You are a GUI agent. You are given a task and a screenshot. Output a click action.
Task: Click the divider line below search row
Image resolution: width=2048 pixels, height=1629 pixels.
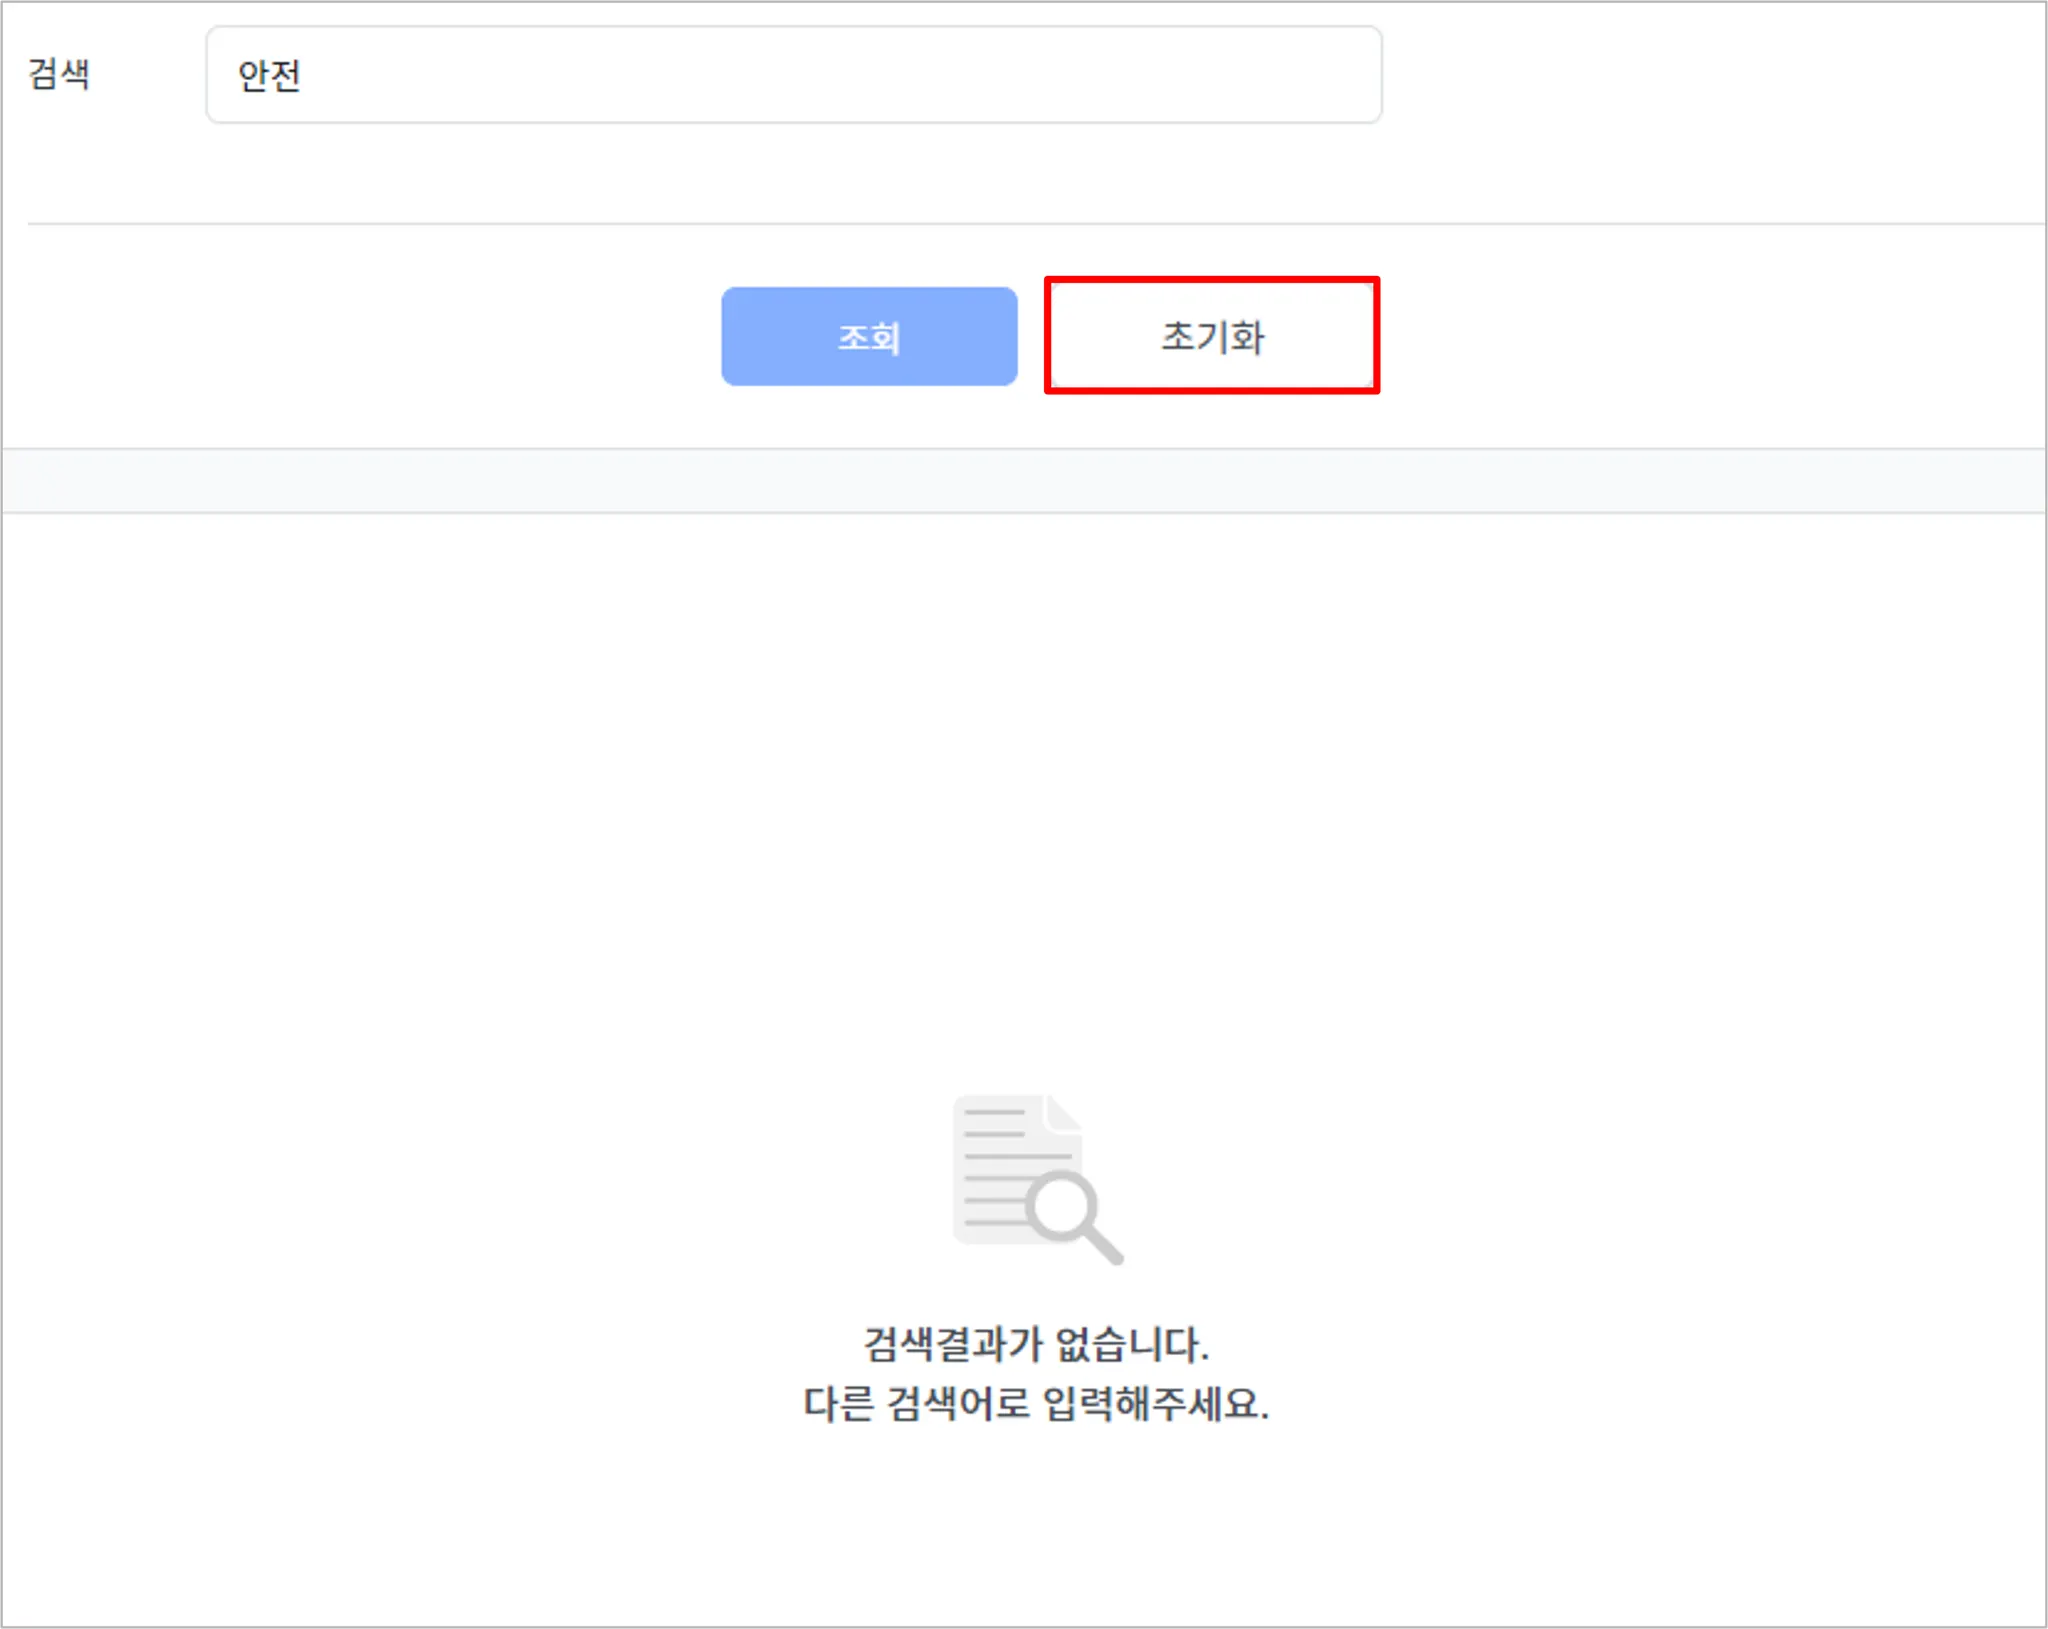[1024, 224]
